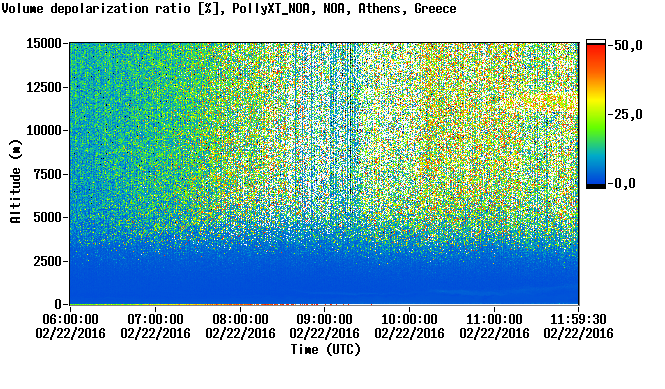Click the 2500 altitude tick label
The width and height of the screenshot is (665, 389).
click(x=48, y=261)
